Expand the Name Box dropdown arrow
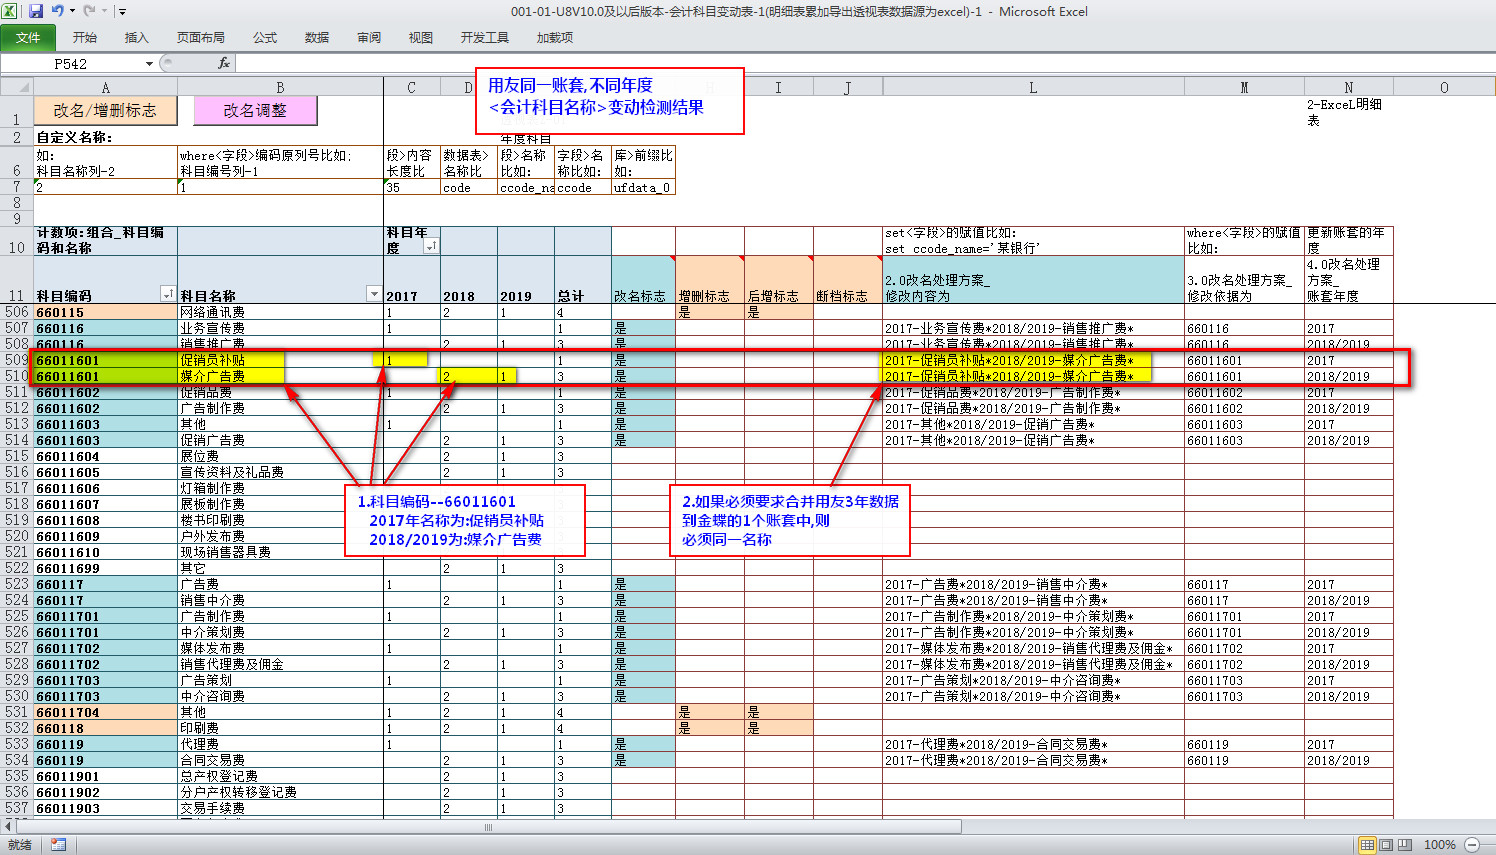 tap(149, 64)
